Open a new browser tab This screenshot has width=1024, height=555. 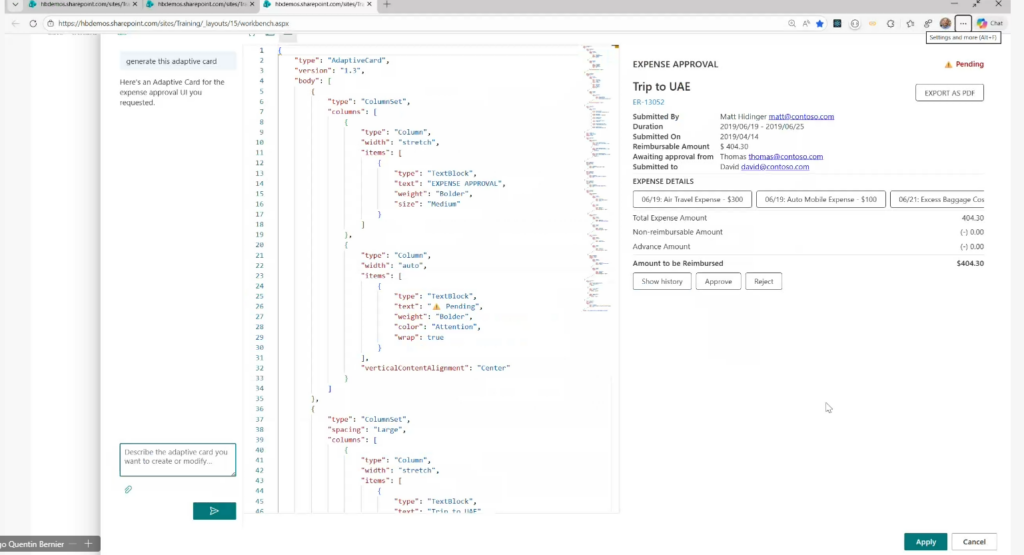pos(387,5)
